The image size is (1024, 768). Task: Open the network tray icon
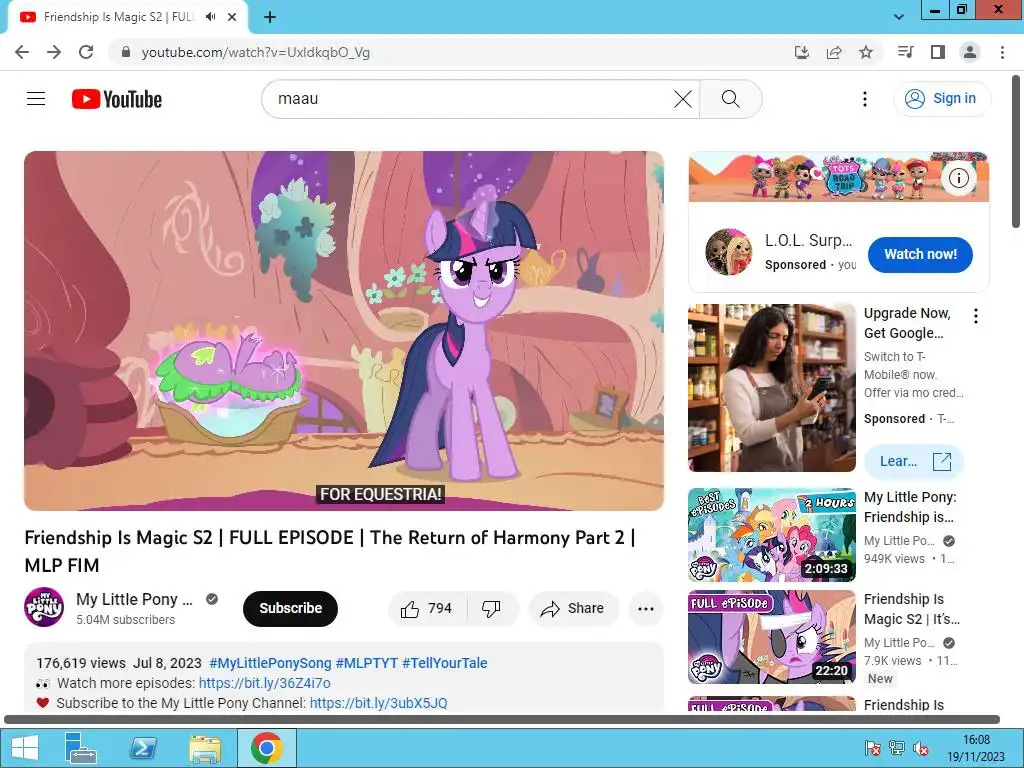pos(897,748)
